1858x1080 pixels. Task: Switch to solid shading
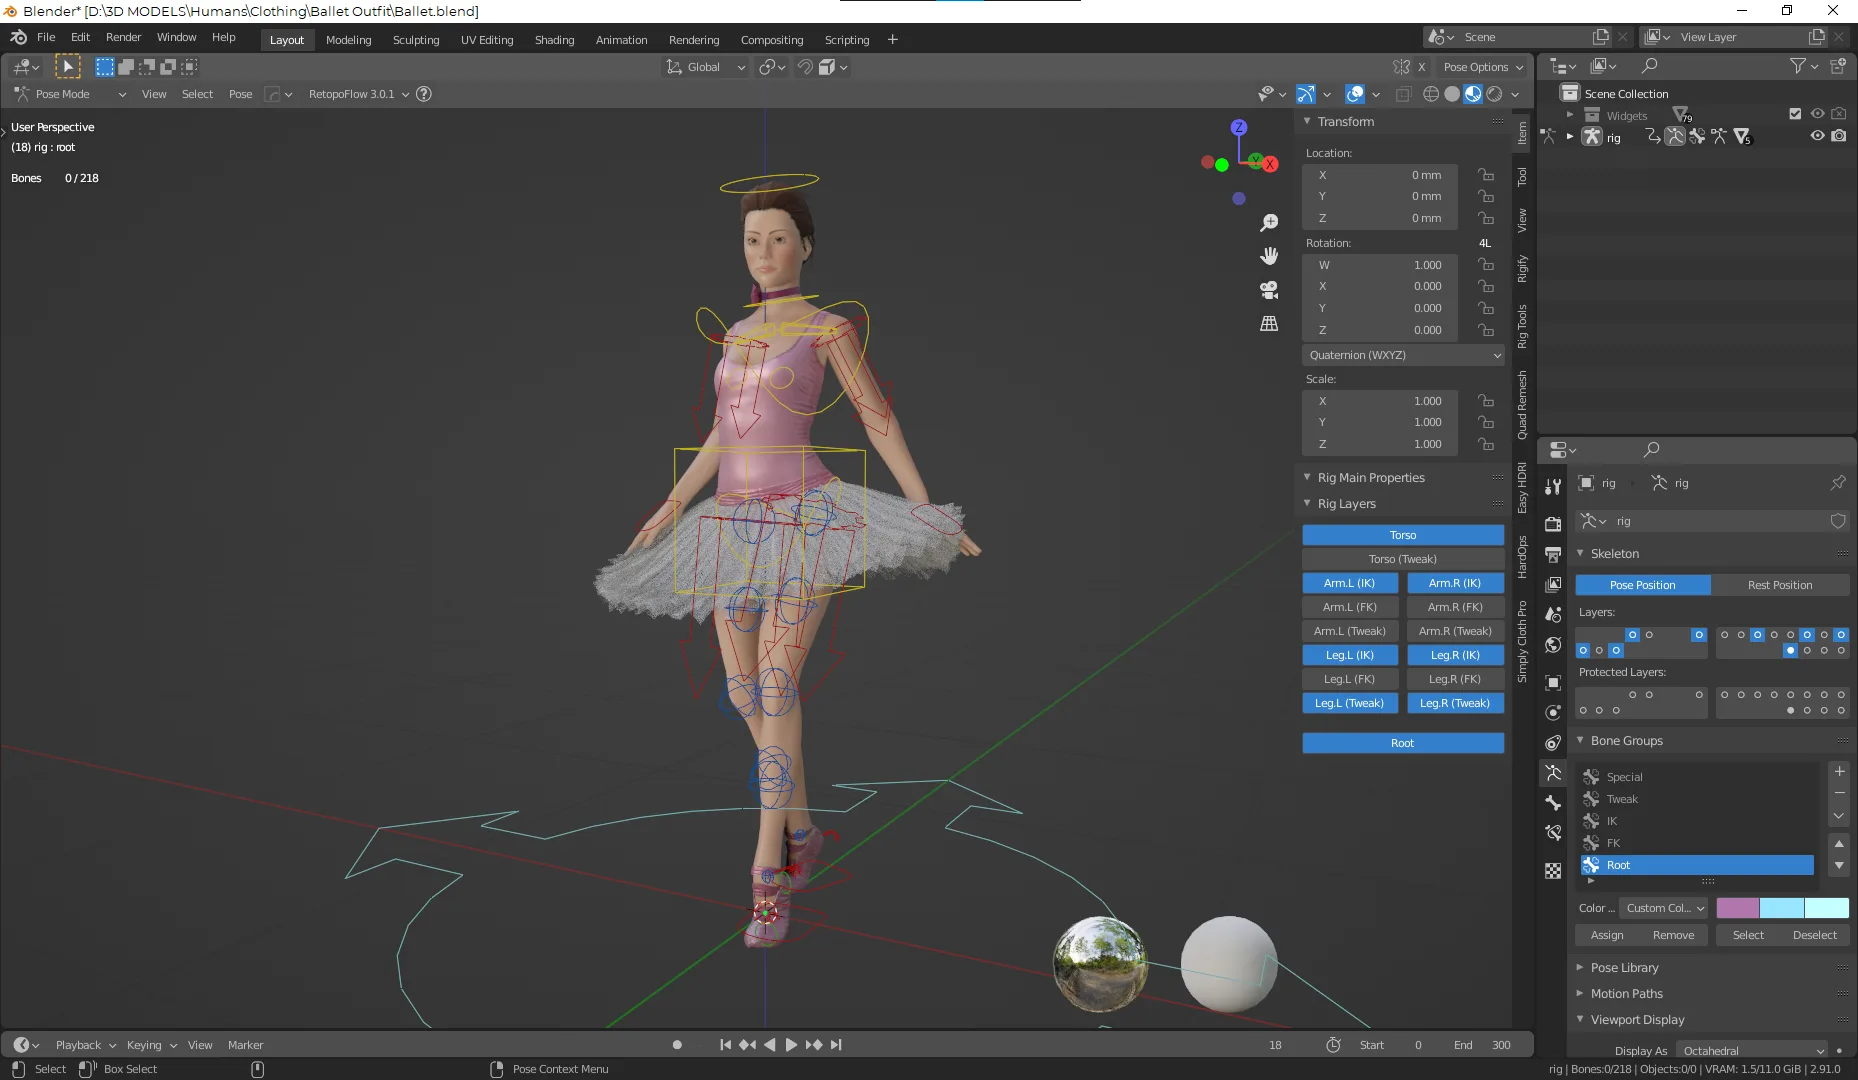coord(1452,94)
